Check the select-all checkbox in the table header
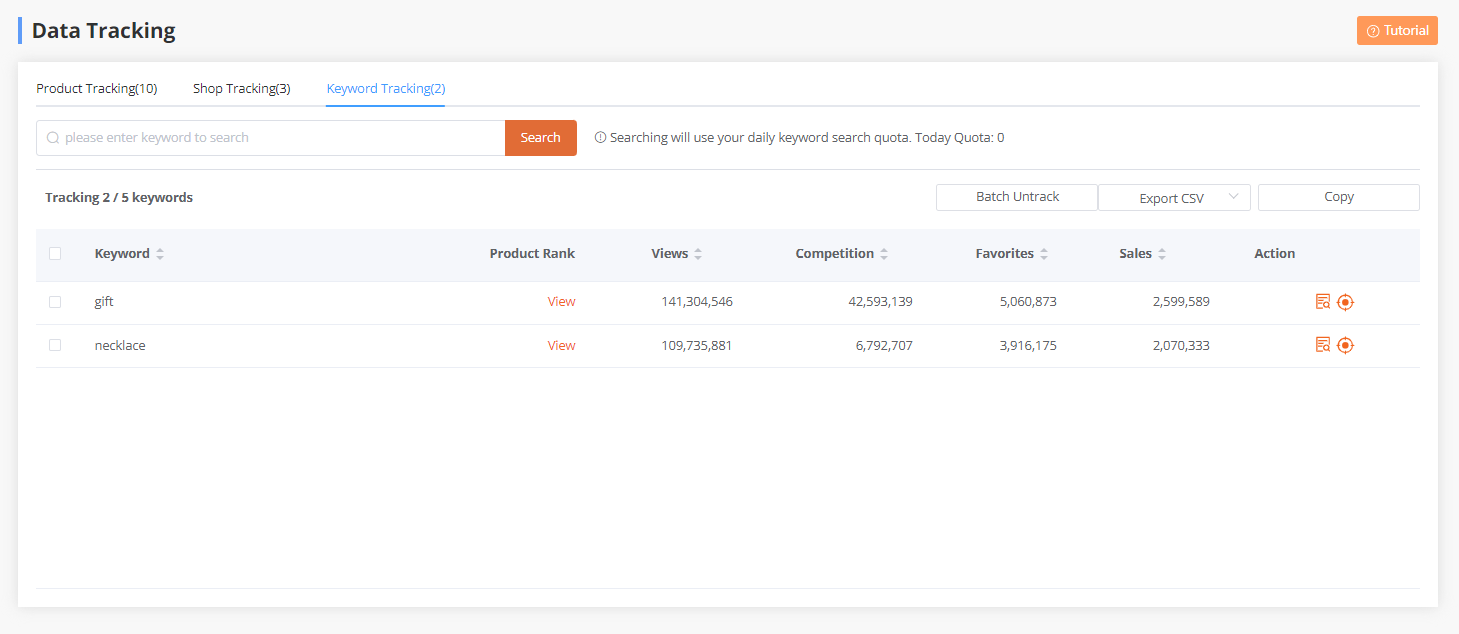This screenshot has width=1459, height=634. click(x=55, y=254)
